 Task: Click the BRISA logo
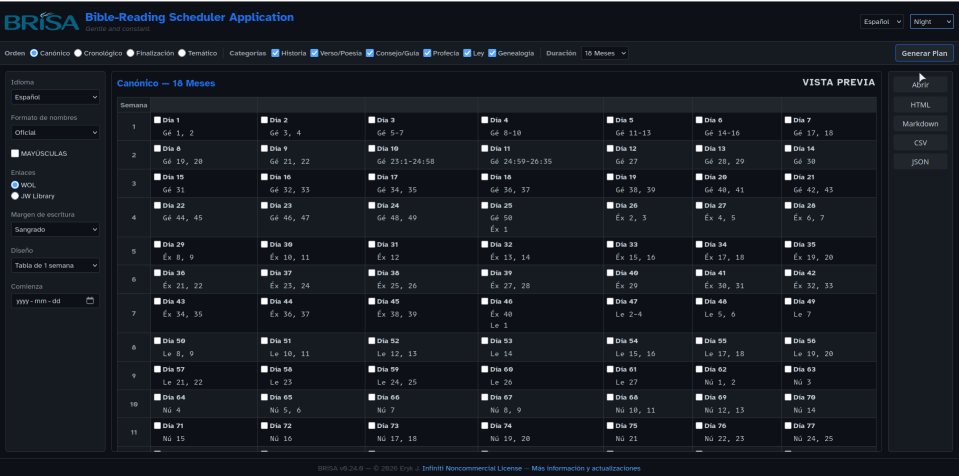42,21
